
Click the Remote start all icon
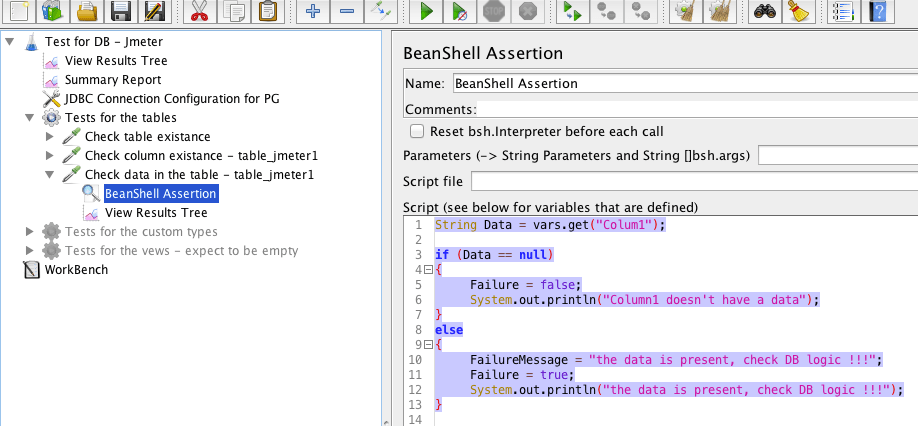(x=573, y=11)
